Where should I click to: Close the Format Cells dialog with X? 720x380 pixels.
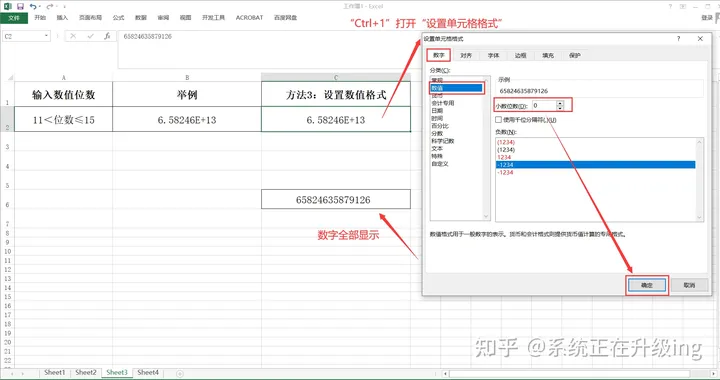click(x=700, y=39)
